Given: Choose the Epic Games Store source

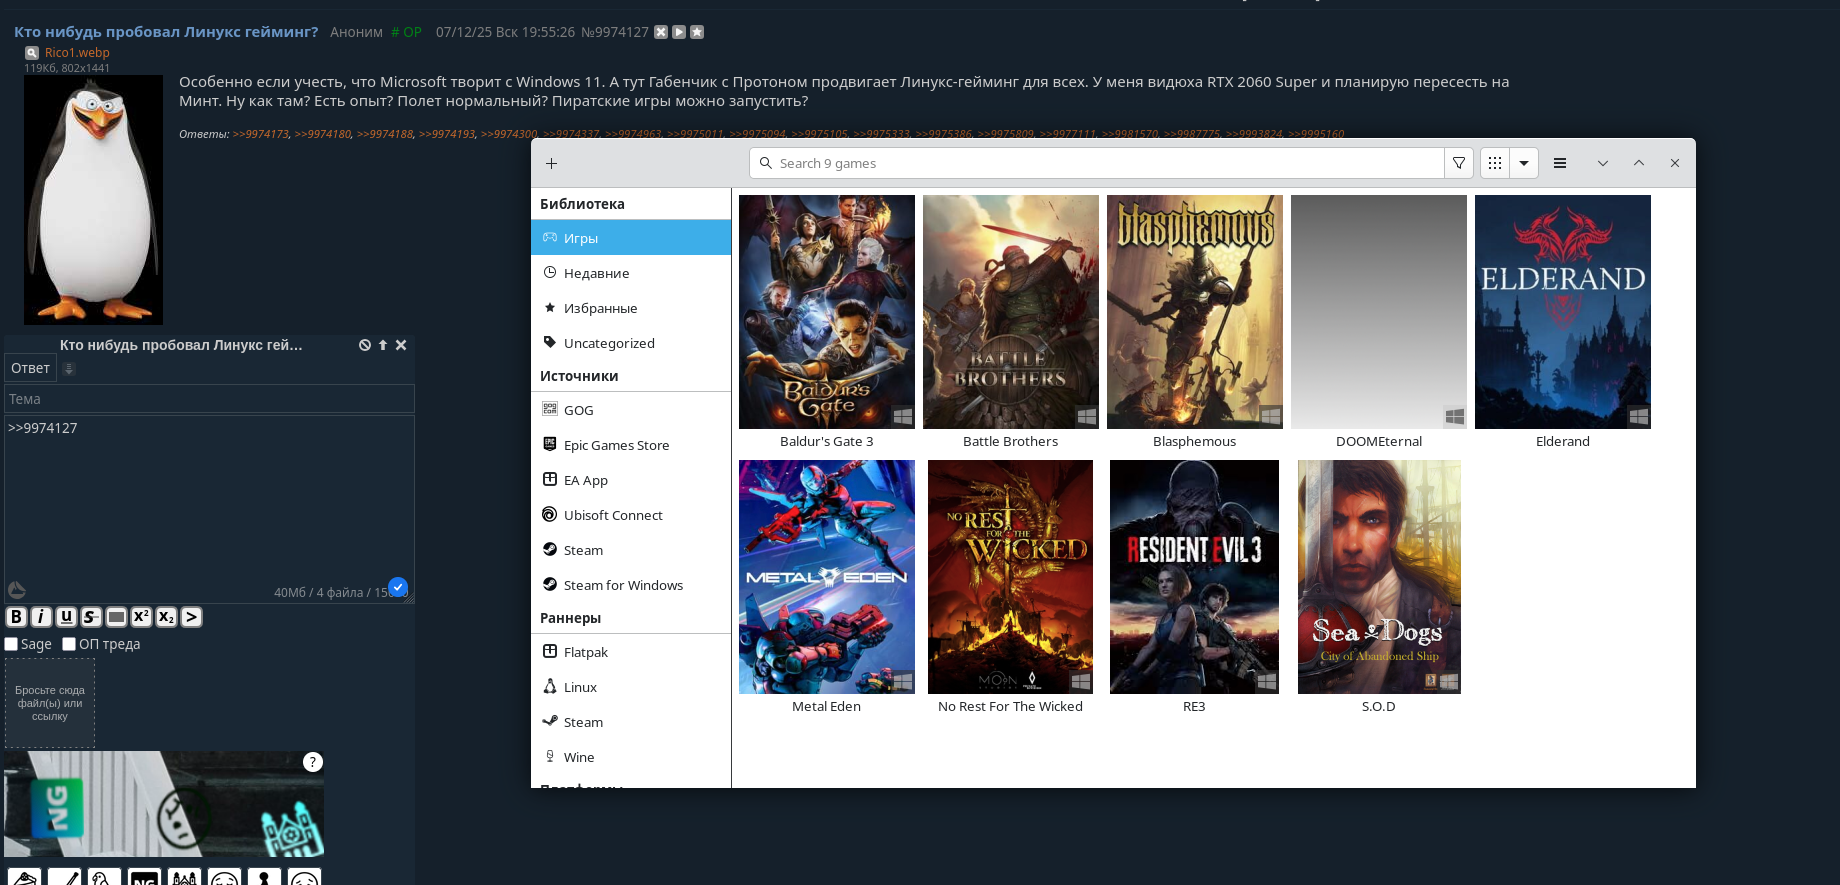Looking at the screenshot, I should click(x=631, y=445).
